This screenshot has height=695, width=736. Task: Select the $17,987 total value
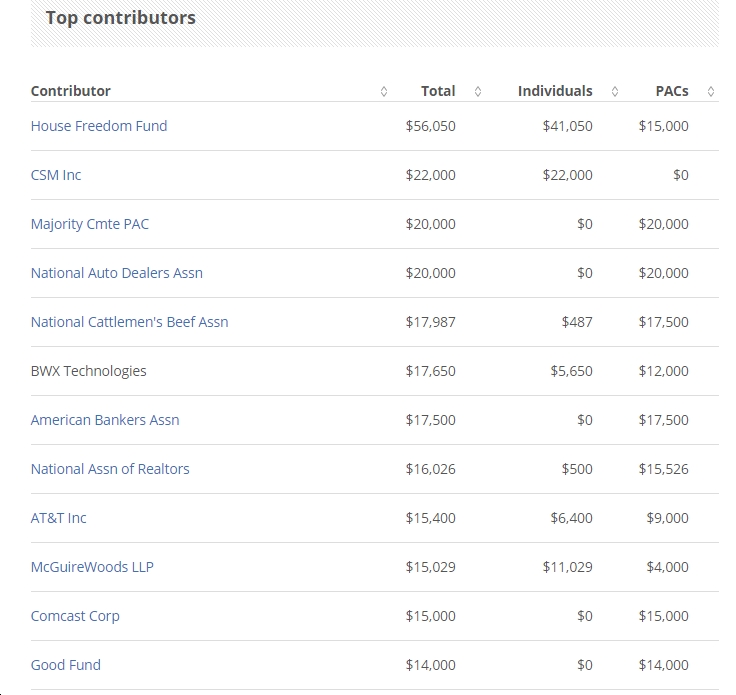click(430, 322)
